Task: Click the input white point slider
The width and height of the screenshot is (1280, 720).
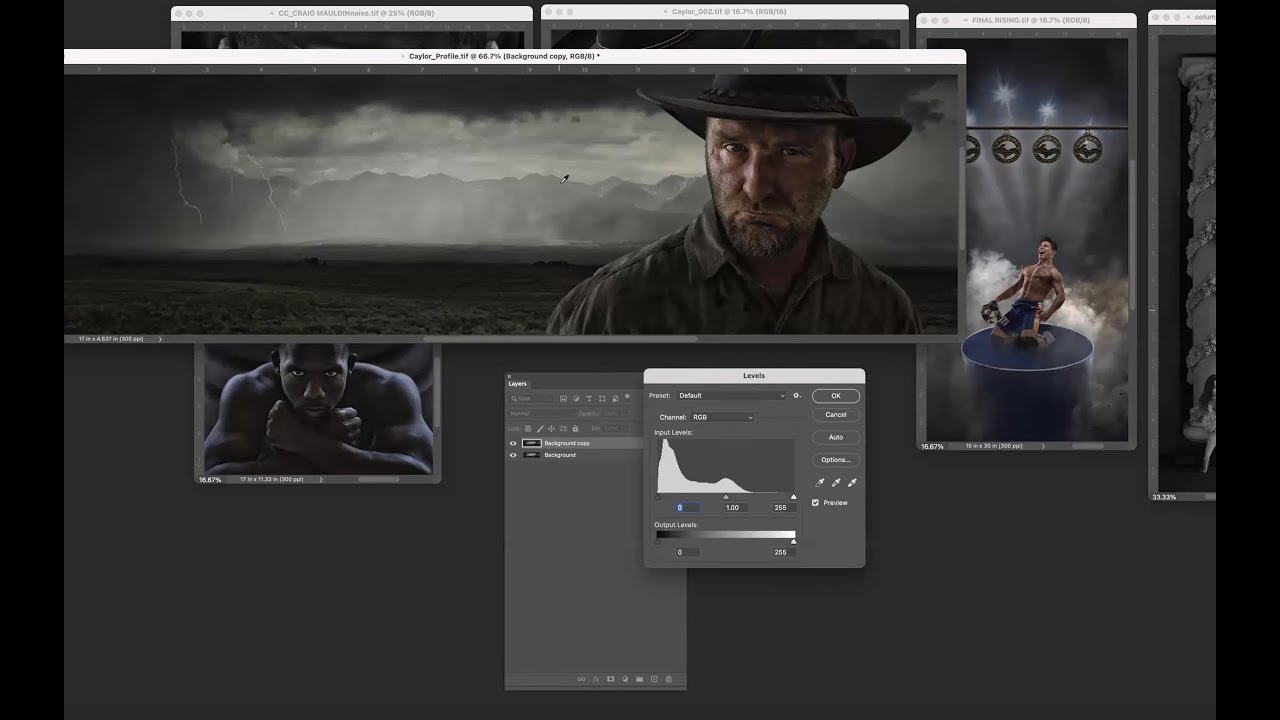Action: pos(794,497)
